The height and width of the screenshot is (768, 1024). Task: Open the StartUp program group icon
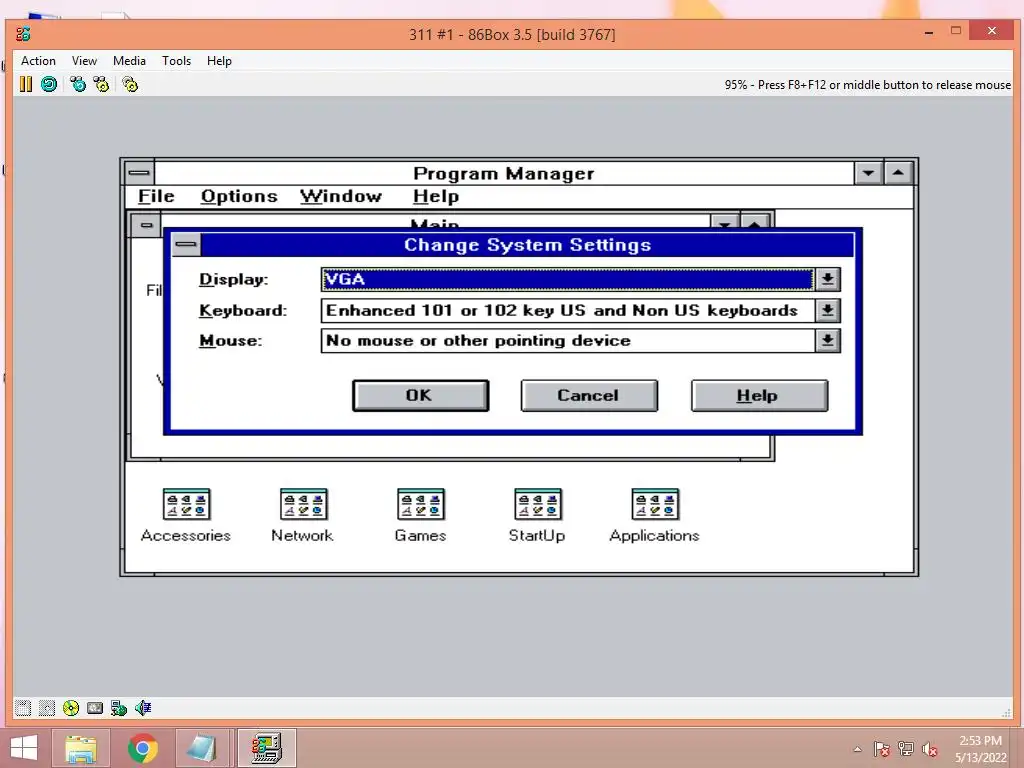537,504
